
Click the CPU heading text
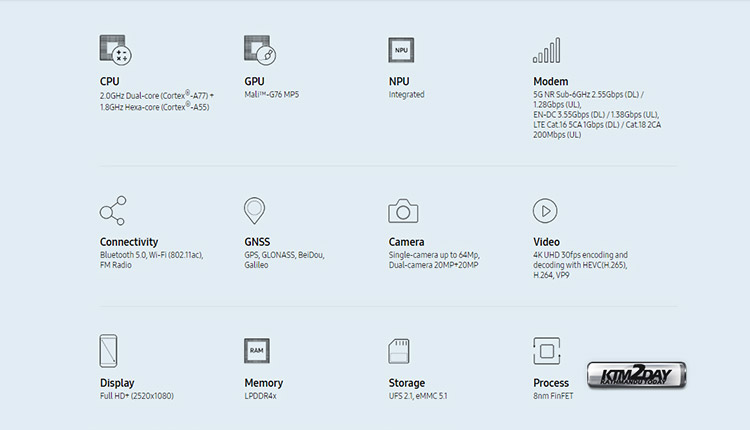(110, 81)
